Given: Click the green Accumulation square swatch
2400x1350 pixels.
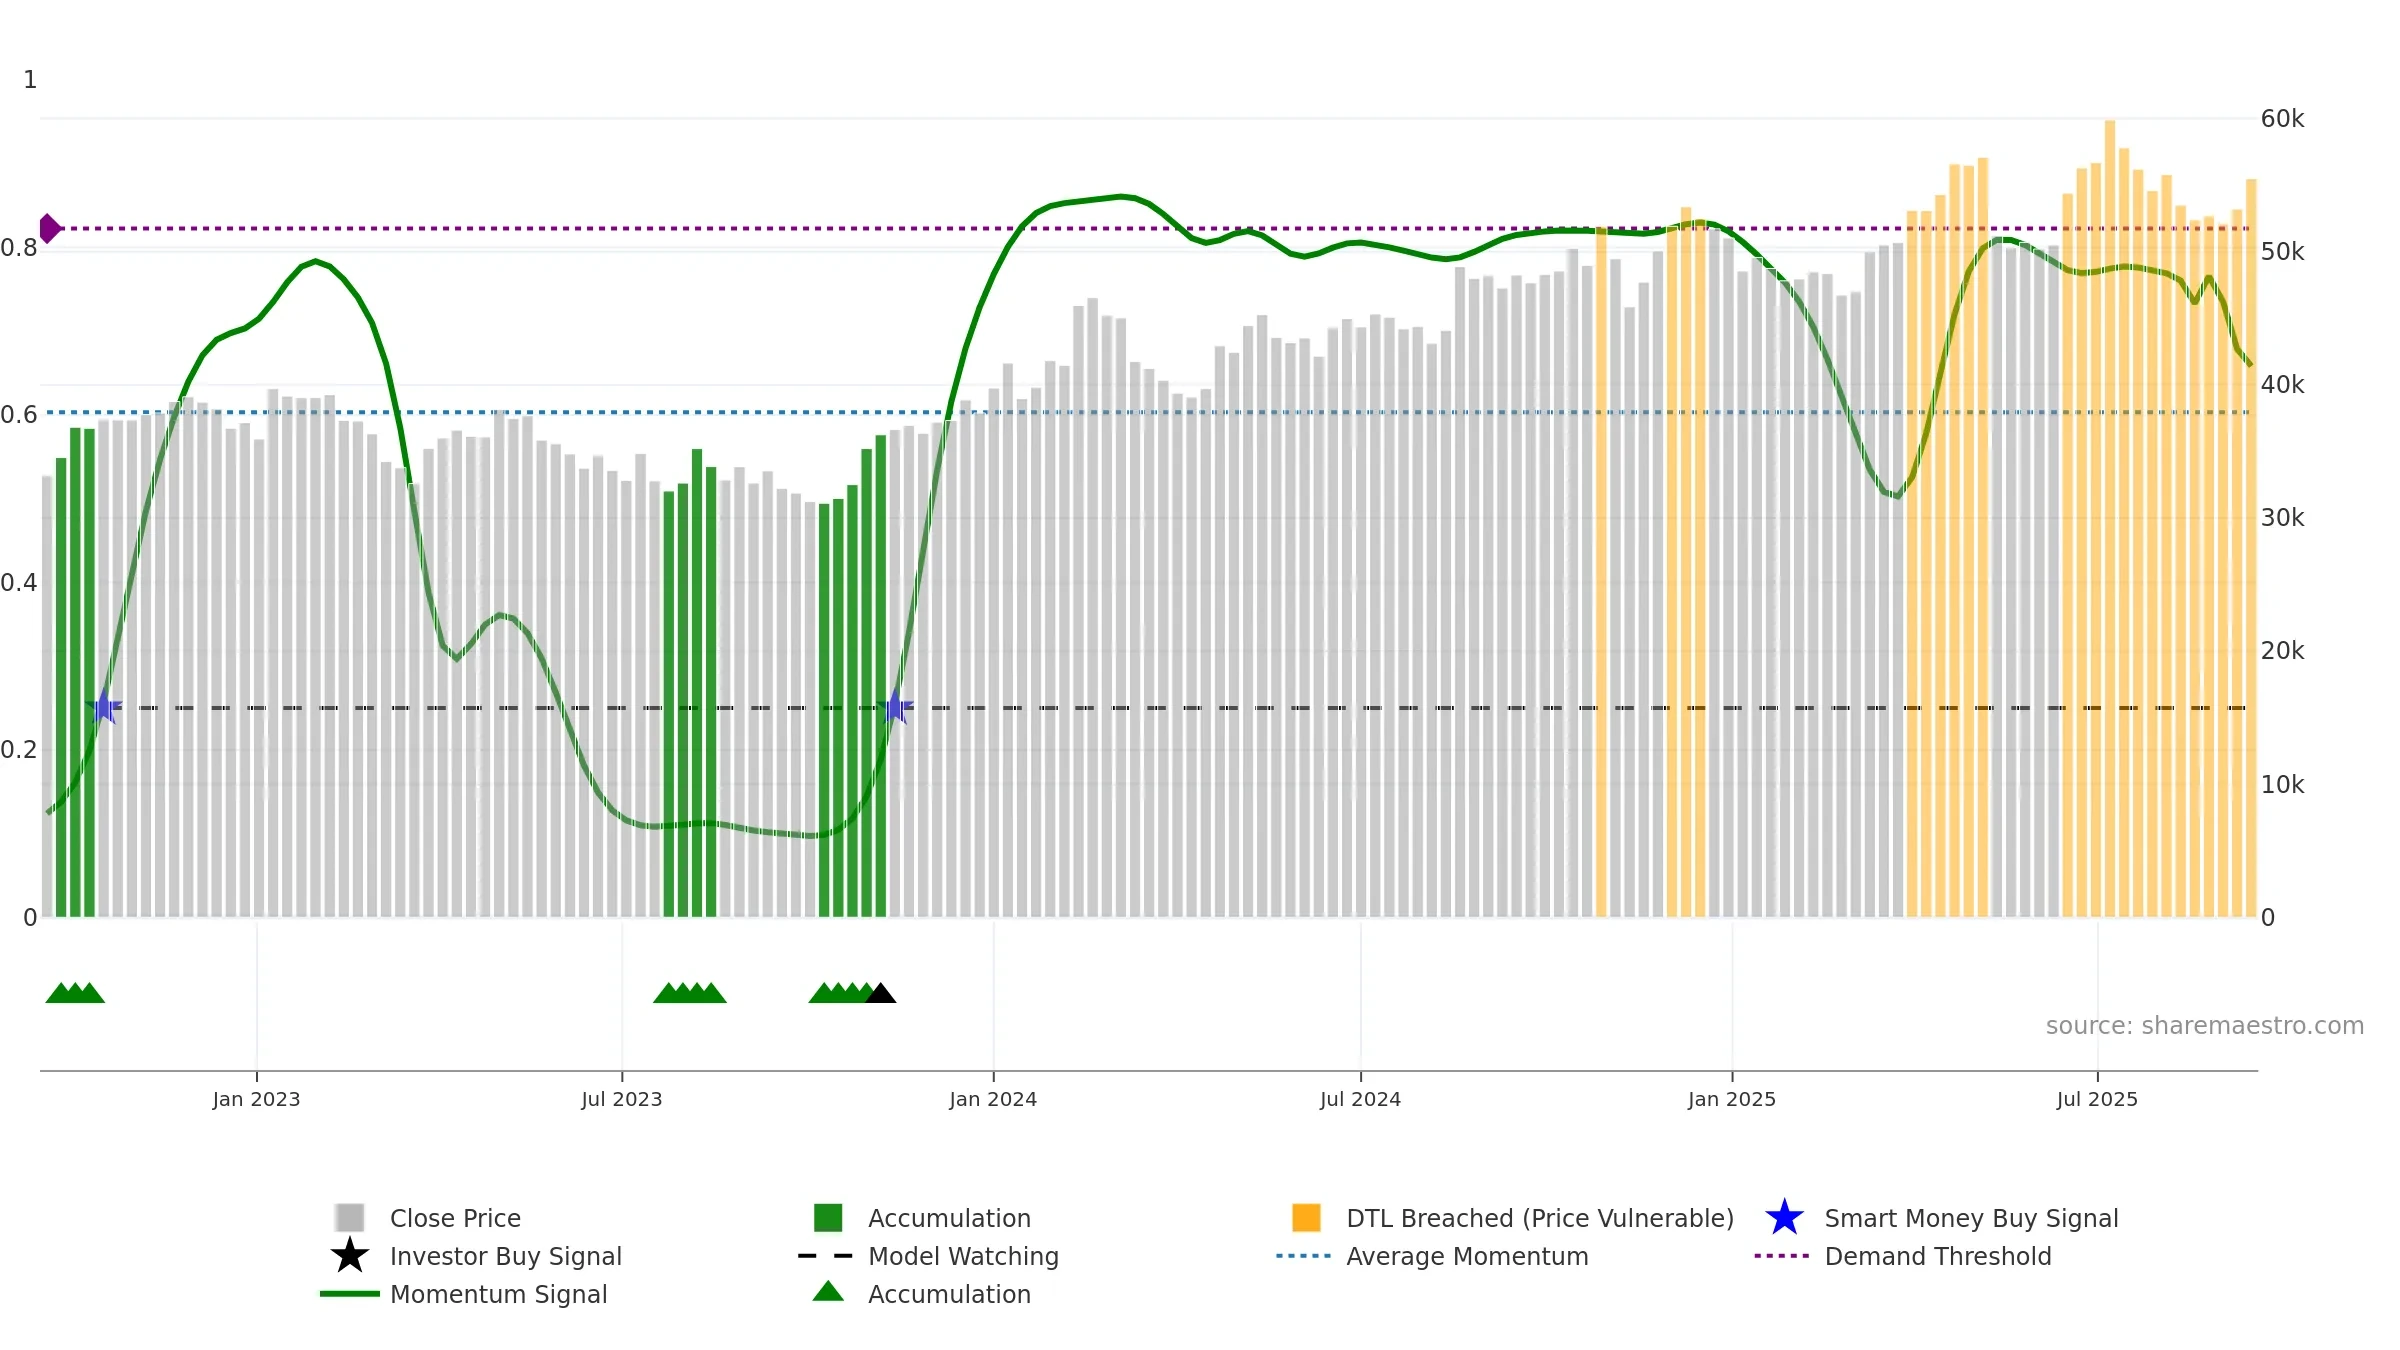Looking at the screenshot, I should pyautogui.click(x=828, y=1218).
